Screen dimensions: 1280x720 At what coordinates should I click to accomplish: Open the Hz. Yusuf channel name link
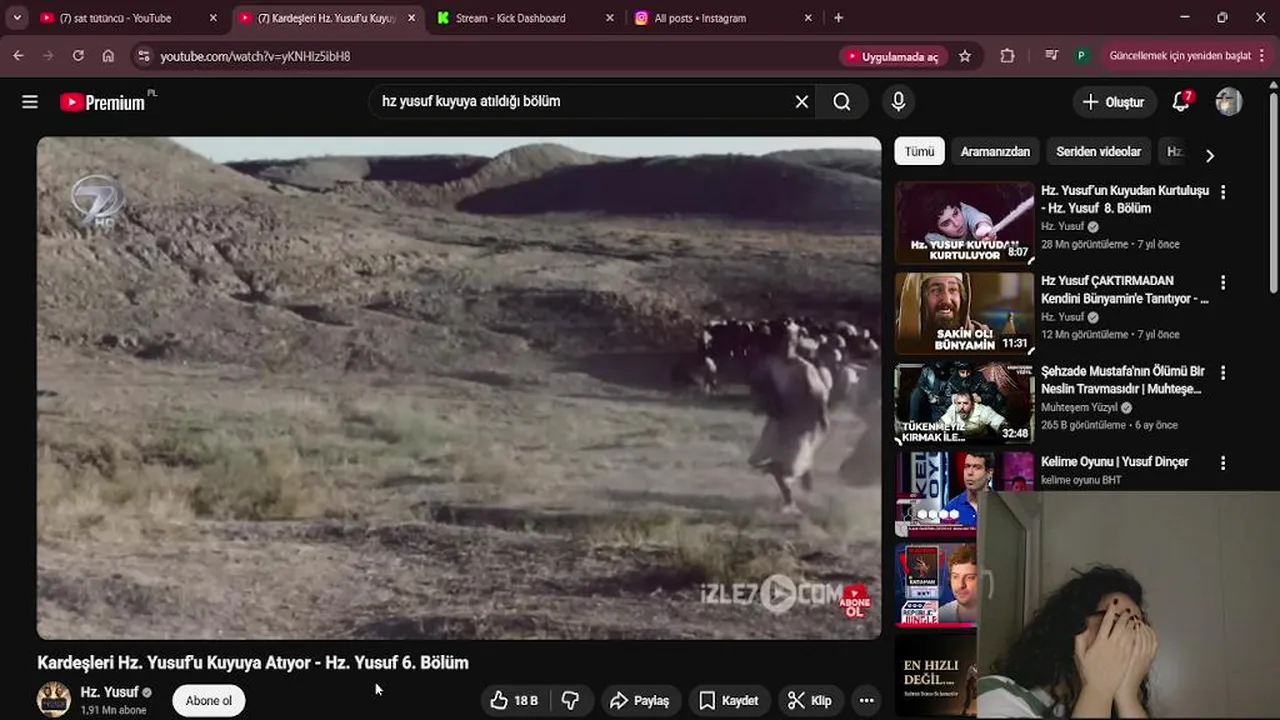[110, 692]
